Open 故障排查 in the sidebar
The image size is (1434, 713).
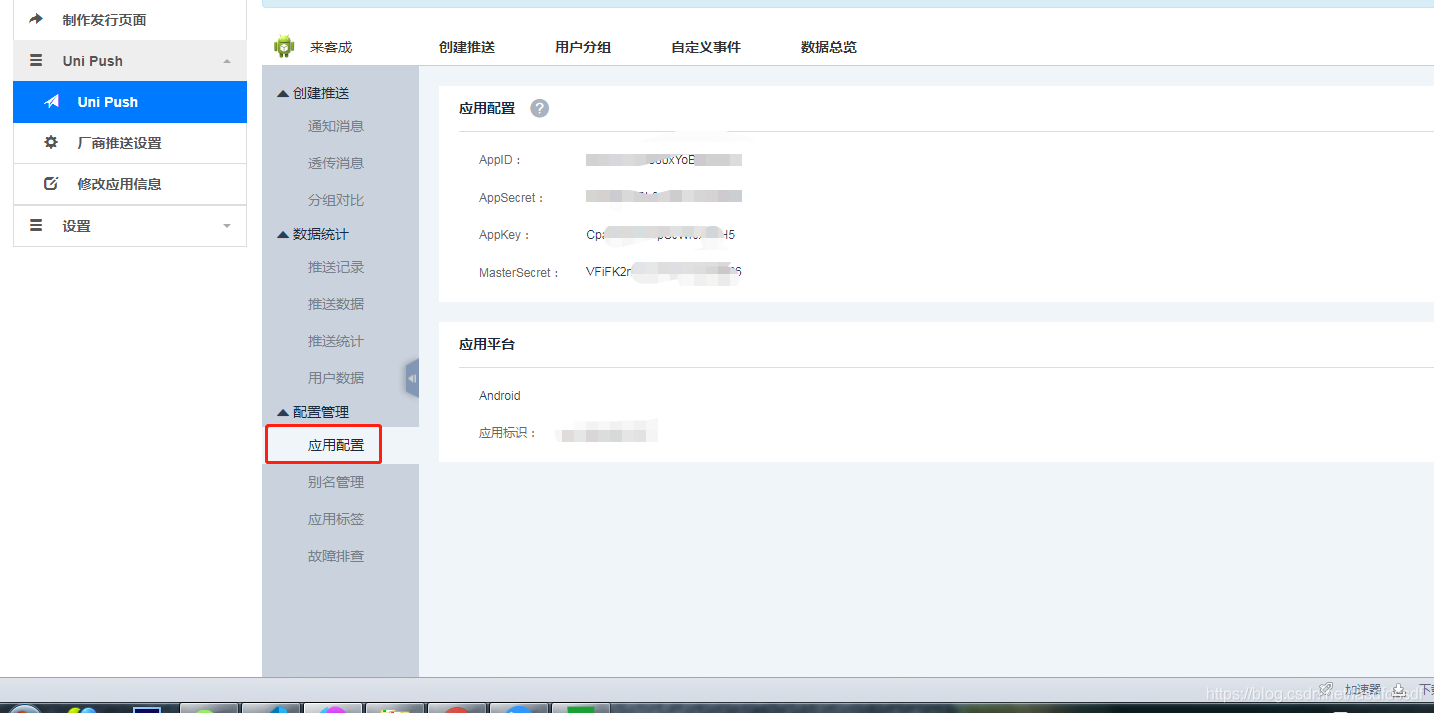336,556
